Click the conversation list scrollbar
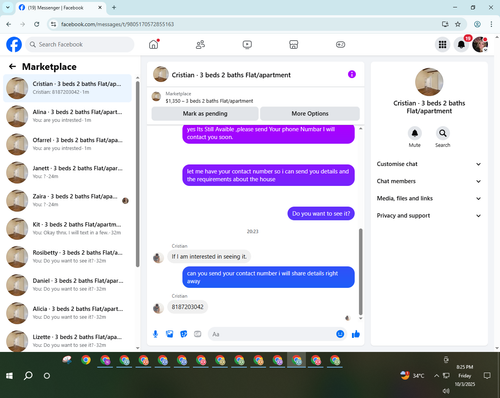Viewport: 500px width, 398px height. tap(137, 173)
